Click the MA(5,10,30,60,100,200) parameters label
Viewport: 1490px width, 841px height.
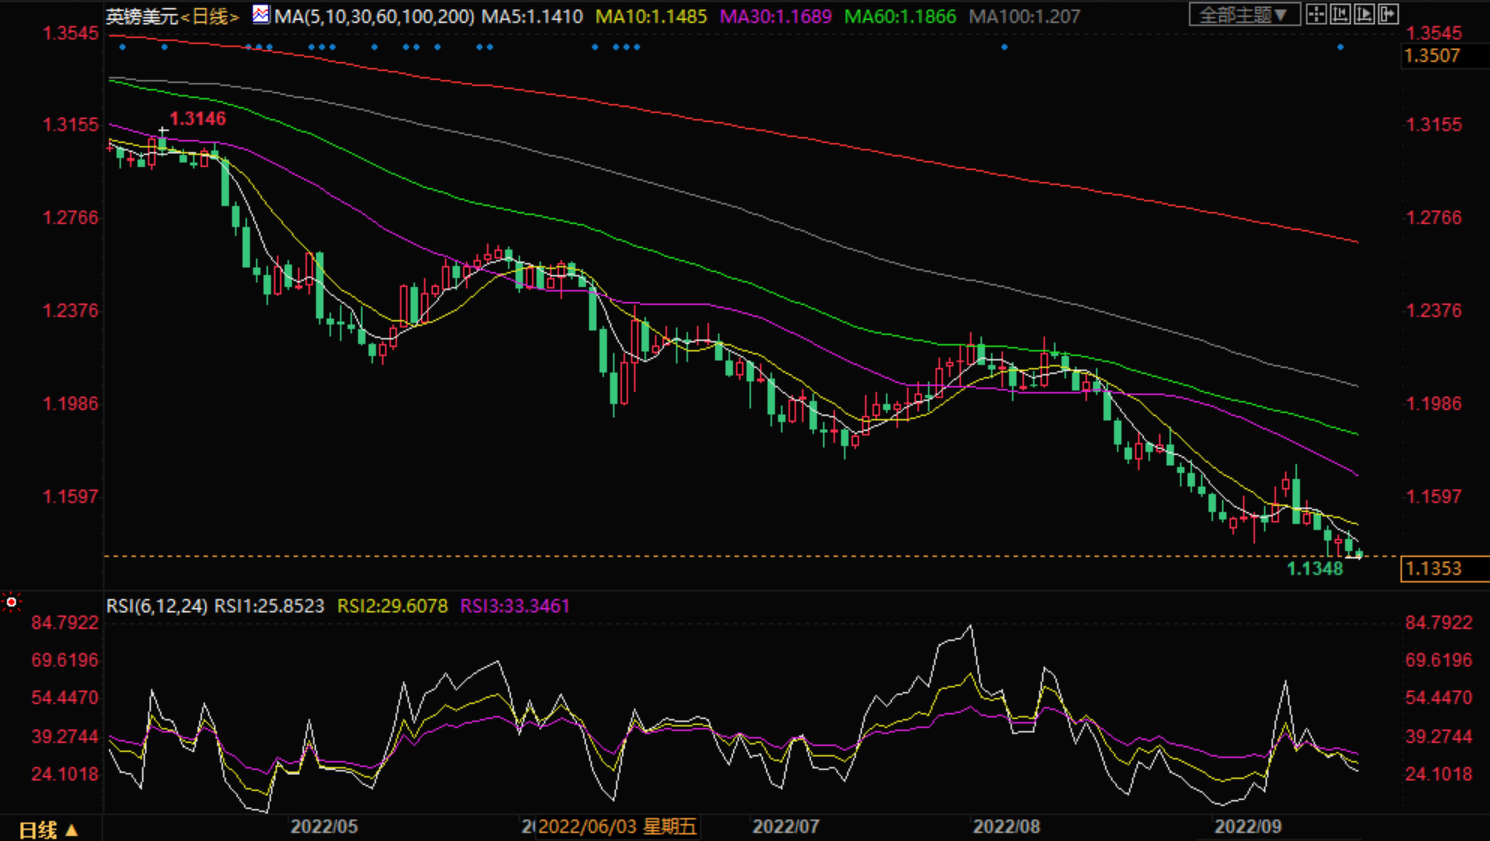[374, 16]
